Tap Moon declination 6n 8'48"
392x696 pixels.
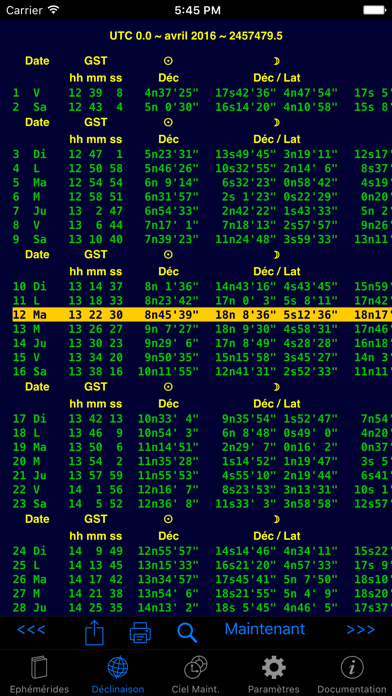pyautogui.click(x=249, y=433)
